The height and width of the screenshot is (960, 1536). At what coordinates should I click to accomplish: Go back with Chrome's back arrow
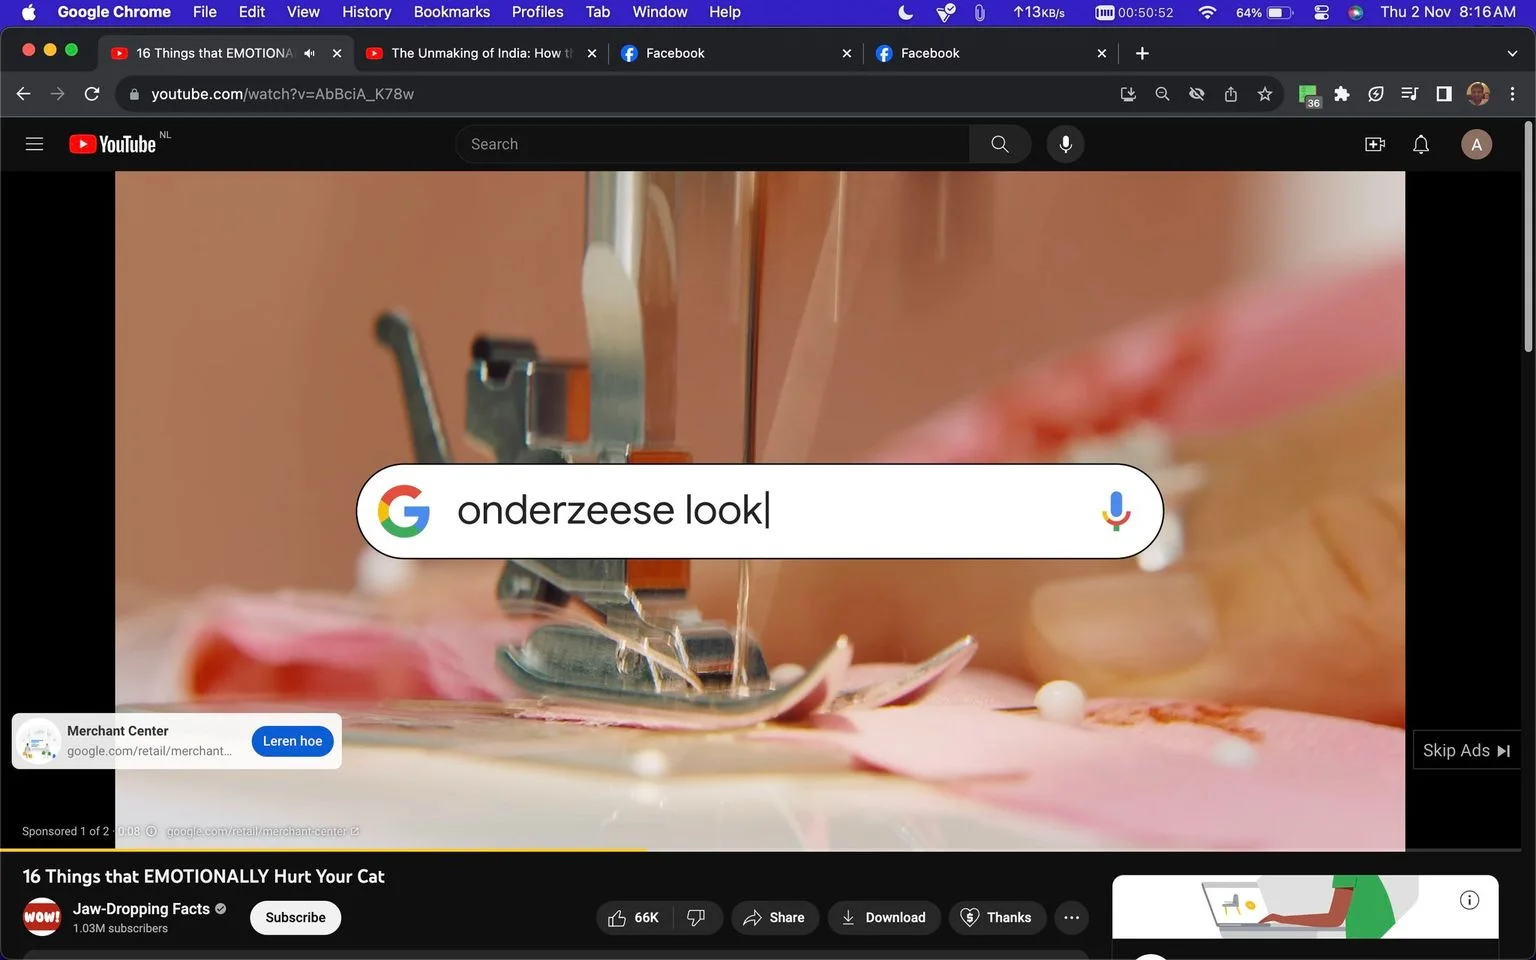pyautogui.click(x=24, y=94)
